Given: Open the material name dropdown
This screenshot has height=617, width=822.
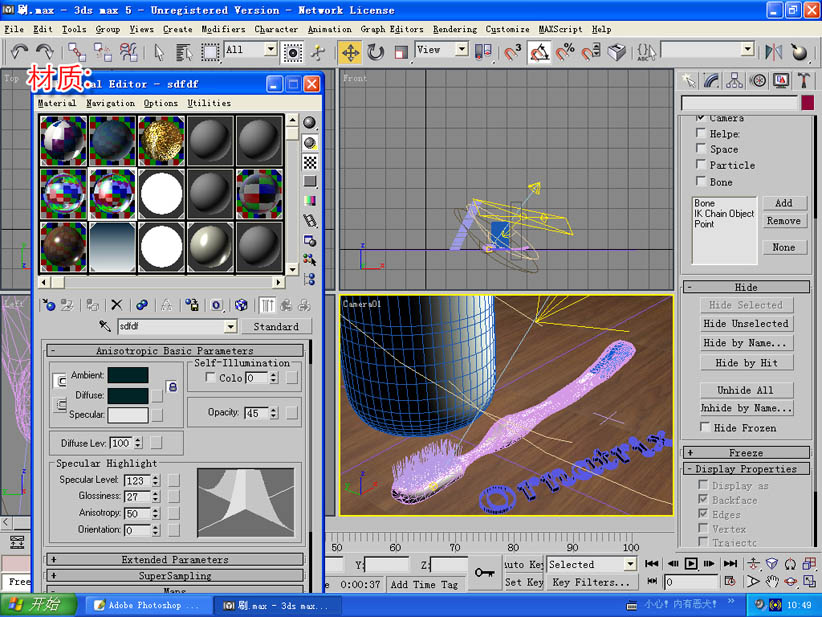Looking at the screenshot, I should click(x=231, y=327).
